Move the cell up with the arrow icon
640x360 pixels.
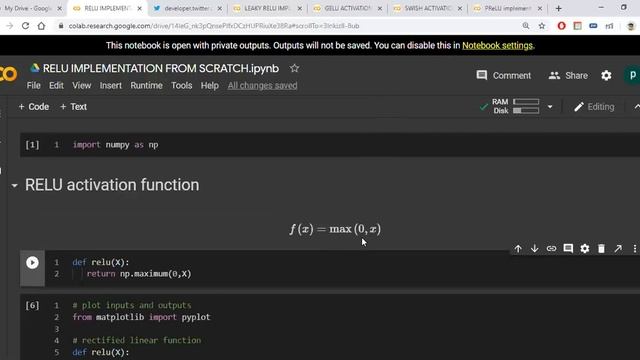pyautogui.click(x=518, y=249)
